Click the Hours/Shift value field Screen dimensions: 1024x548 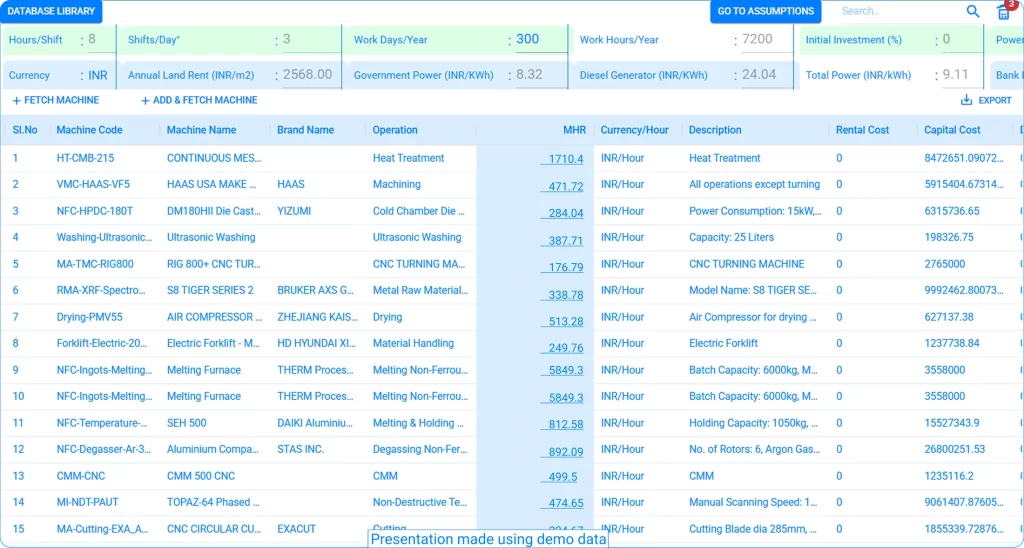[x=98, y=40]
